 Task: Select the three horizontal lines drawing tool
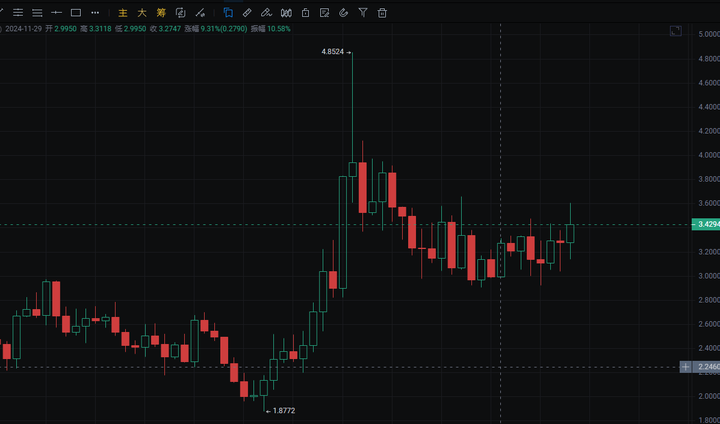coord(37,13)
